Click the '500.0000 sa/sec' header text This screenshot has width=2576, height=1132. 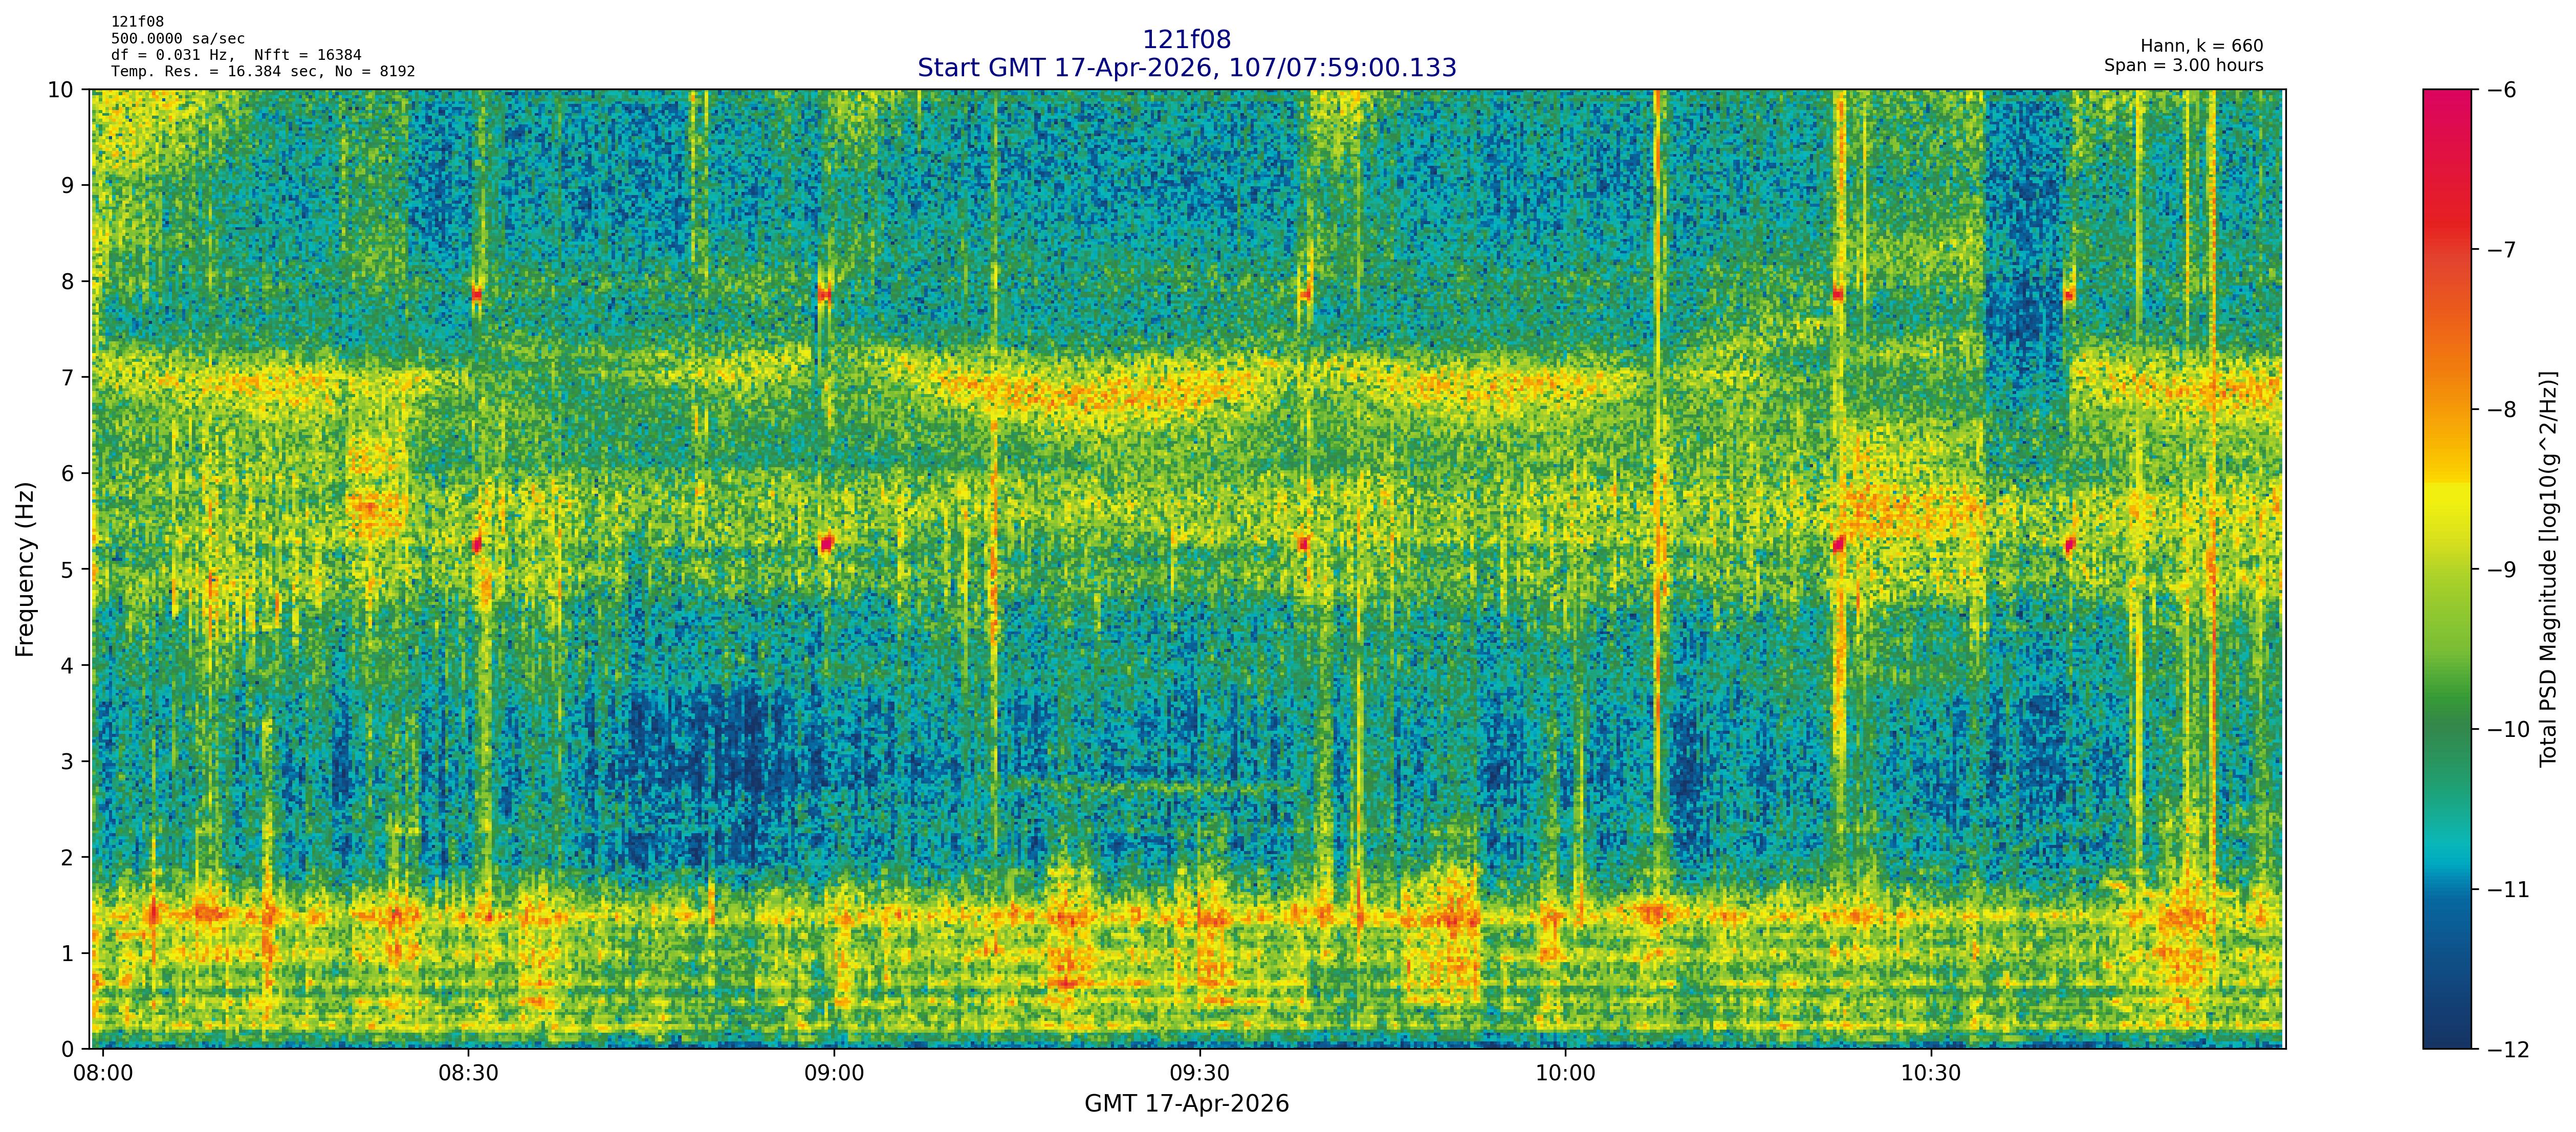pyautogui.click(x=177, y=39)
